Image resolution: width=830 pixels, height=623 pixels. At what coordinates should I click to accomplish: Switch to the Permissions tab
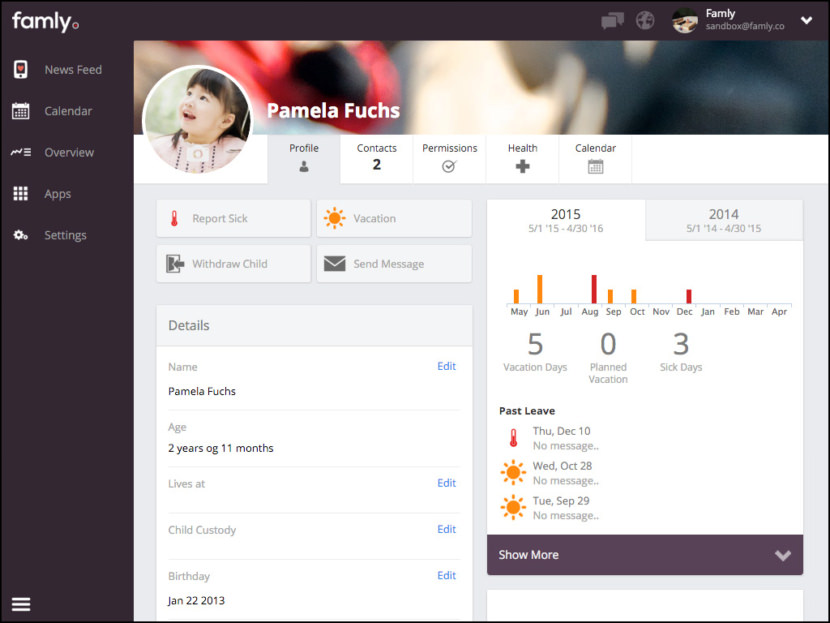449,158
